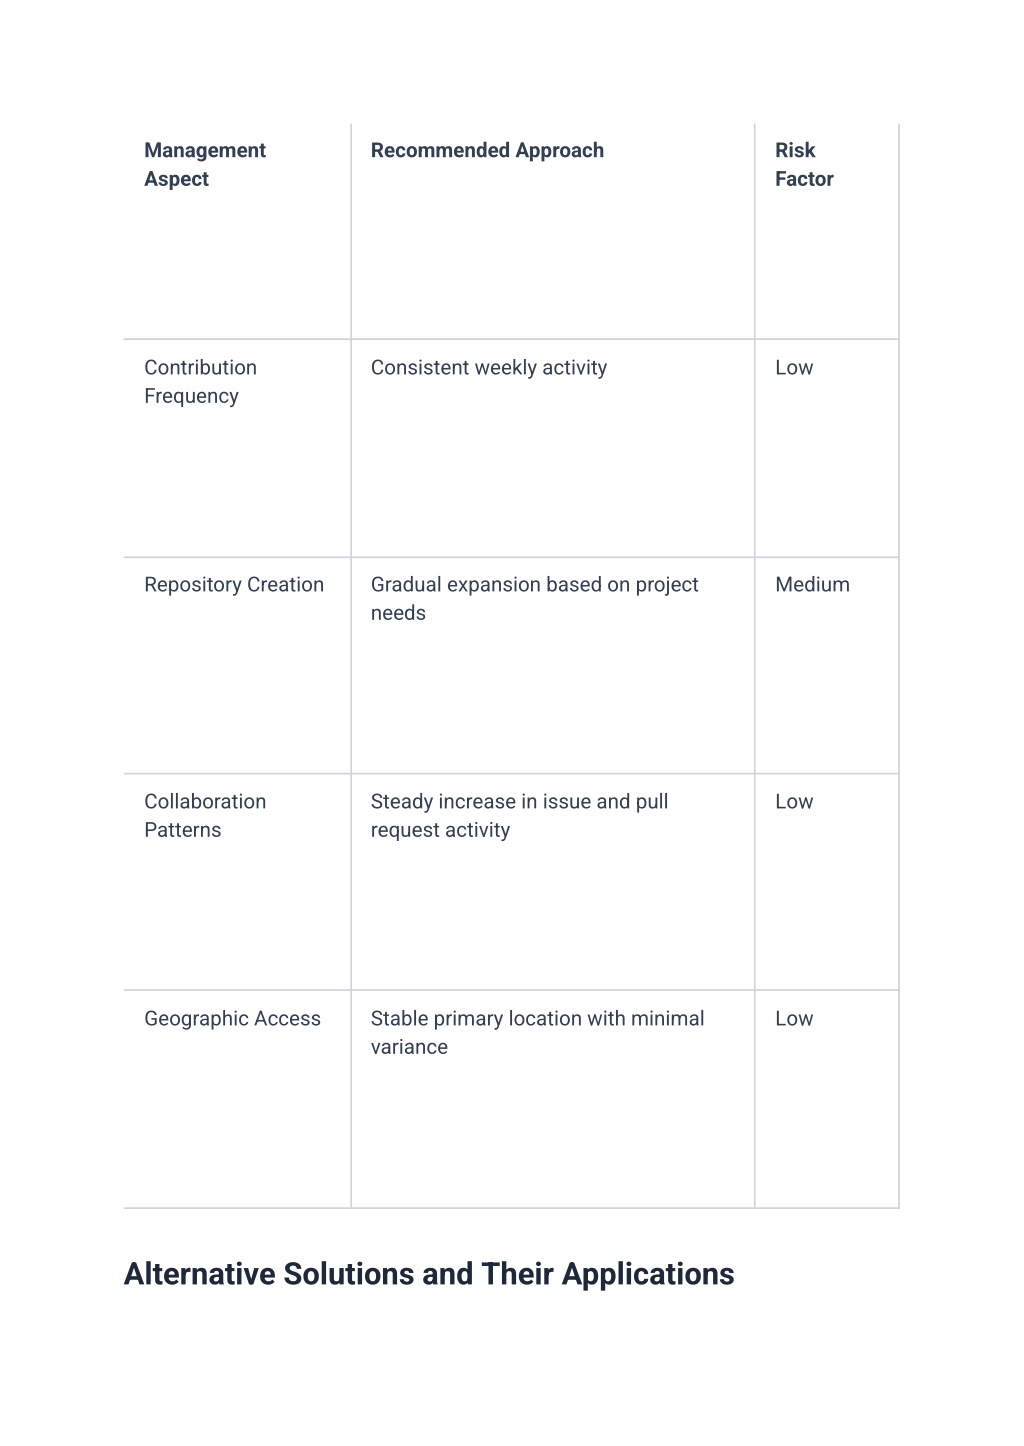1024x1446 pixels.
Task: Click the Medium risk factor cell
Action: tap(812, 585)
